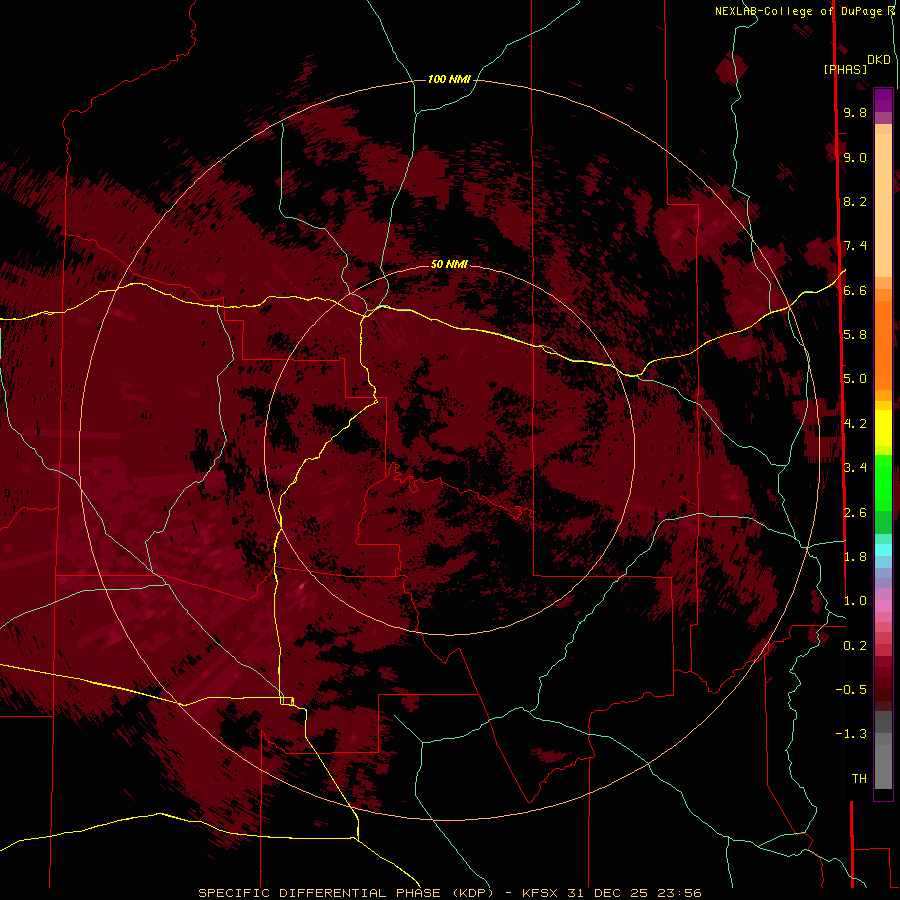Image resolution: width=900 pixels, height=900 pixels.
Task: Click the 4.2 value on the color scale
Action: coord(855,424)
